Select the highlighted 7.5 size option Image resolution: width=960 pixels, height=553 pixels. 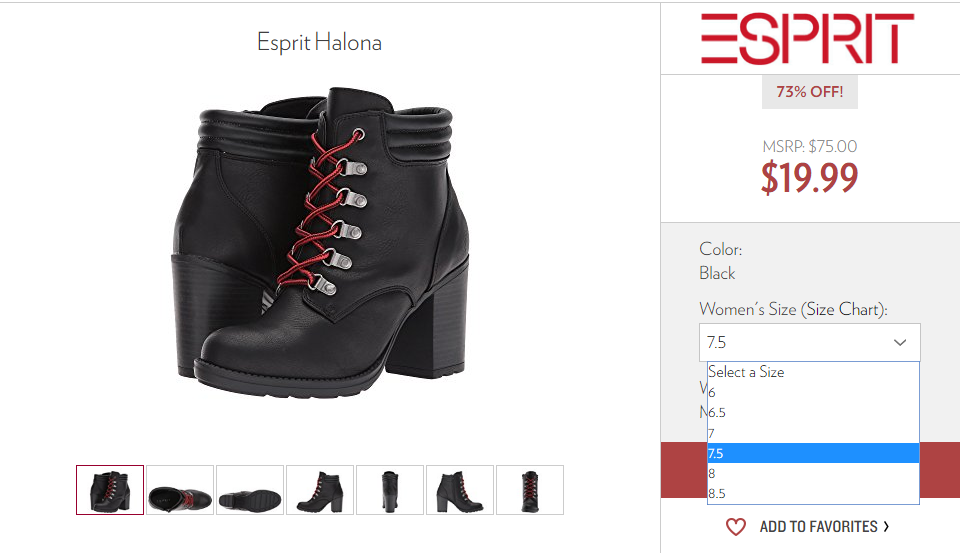[x=813, y=453]
